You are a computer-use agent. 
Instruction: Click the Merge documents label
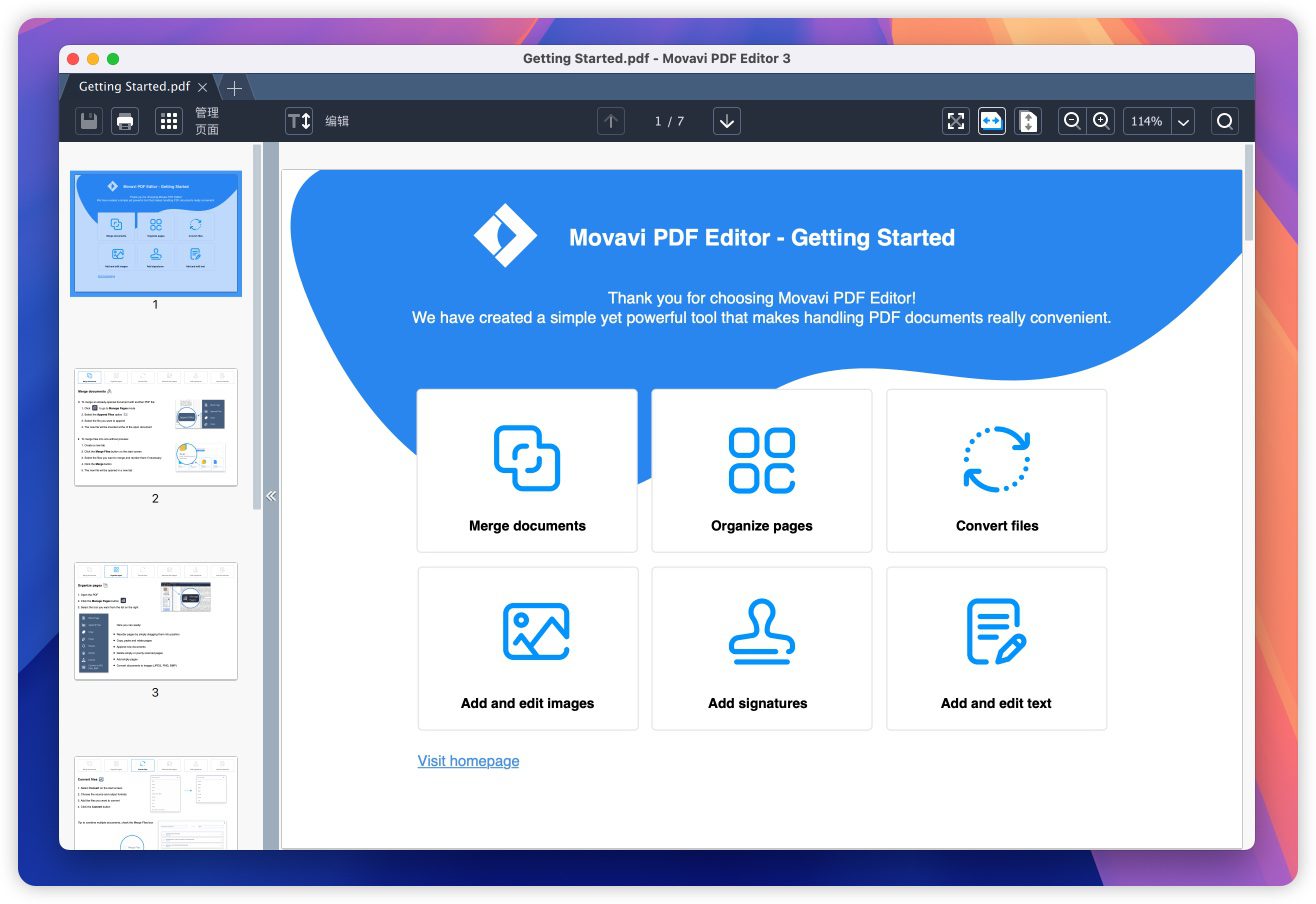(527, 526)
